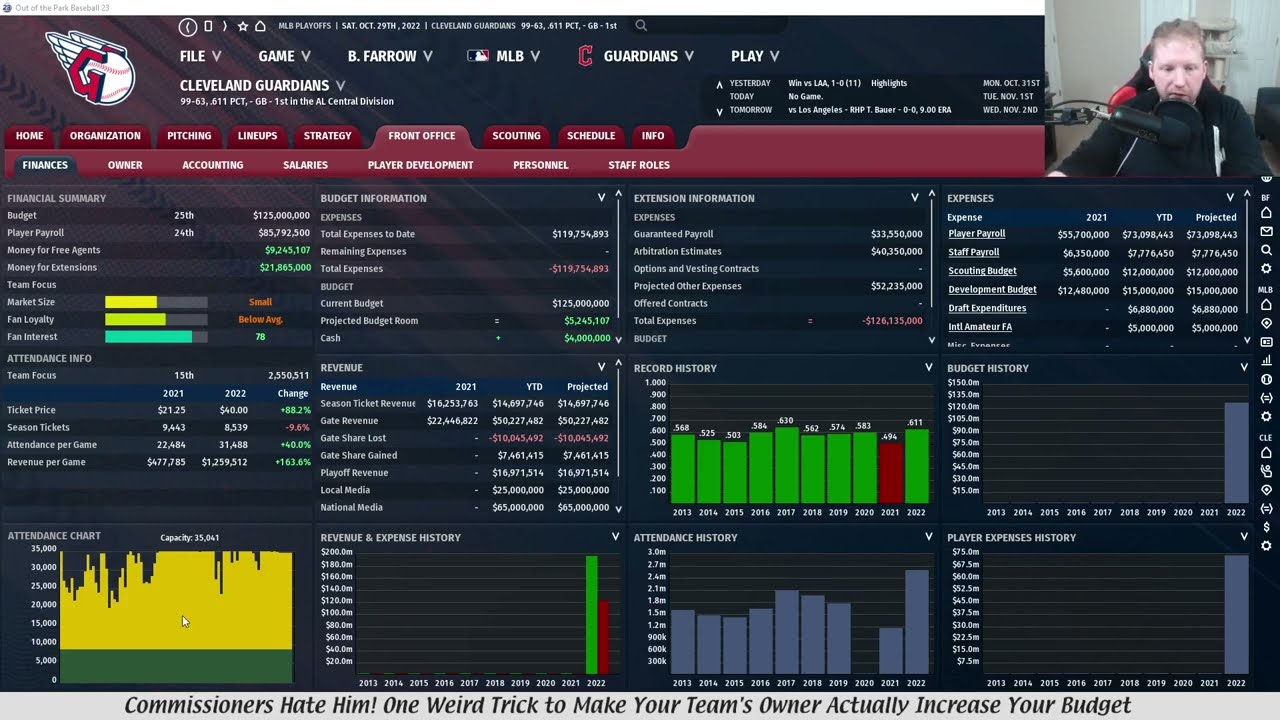
Task: Open the Player Payroll expense link
Action: click(x=977, y=234)
